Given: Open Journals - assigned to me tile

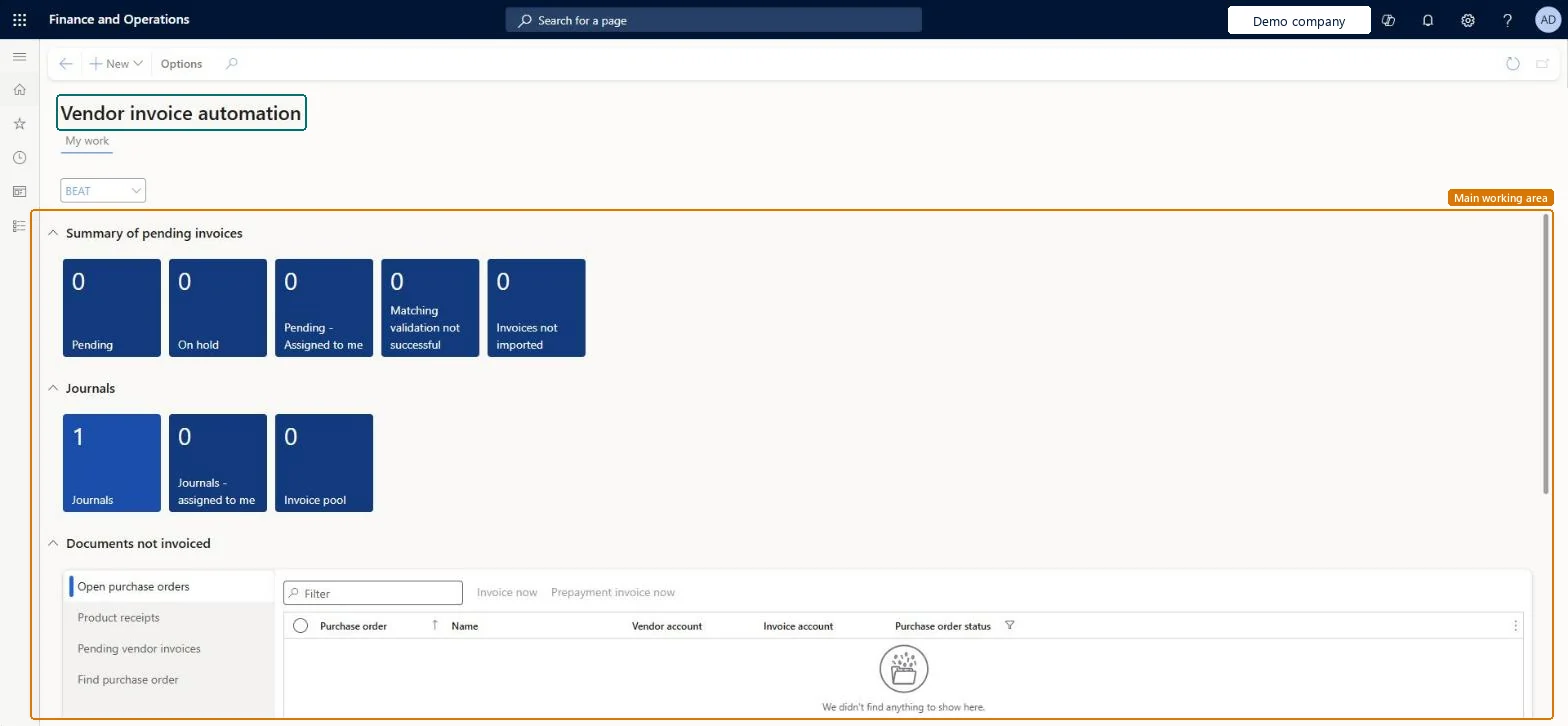Looking at the screenshot, I should tap(218, 463).
